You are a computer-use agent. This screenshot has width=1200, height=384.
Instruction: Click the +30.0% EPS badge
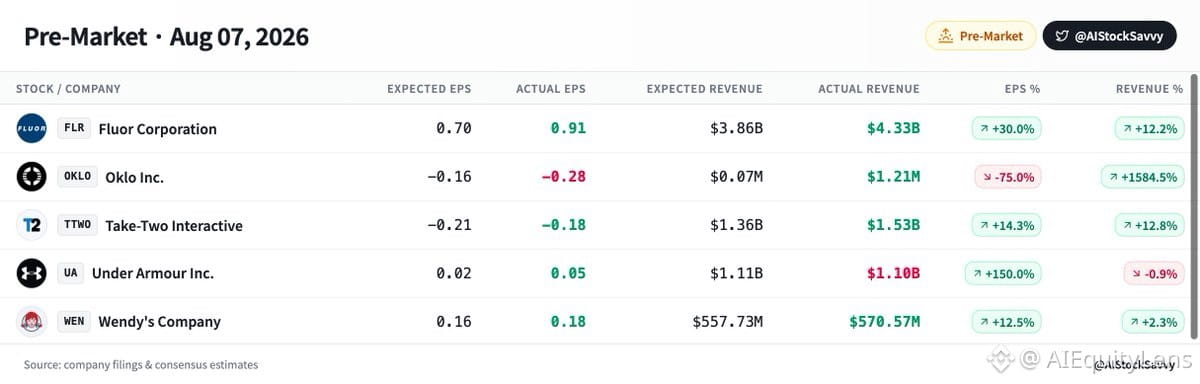click(1007, 128)
